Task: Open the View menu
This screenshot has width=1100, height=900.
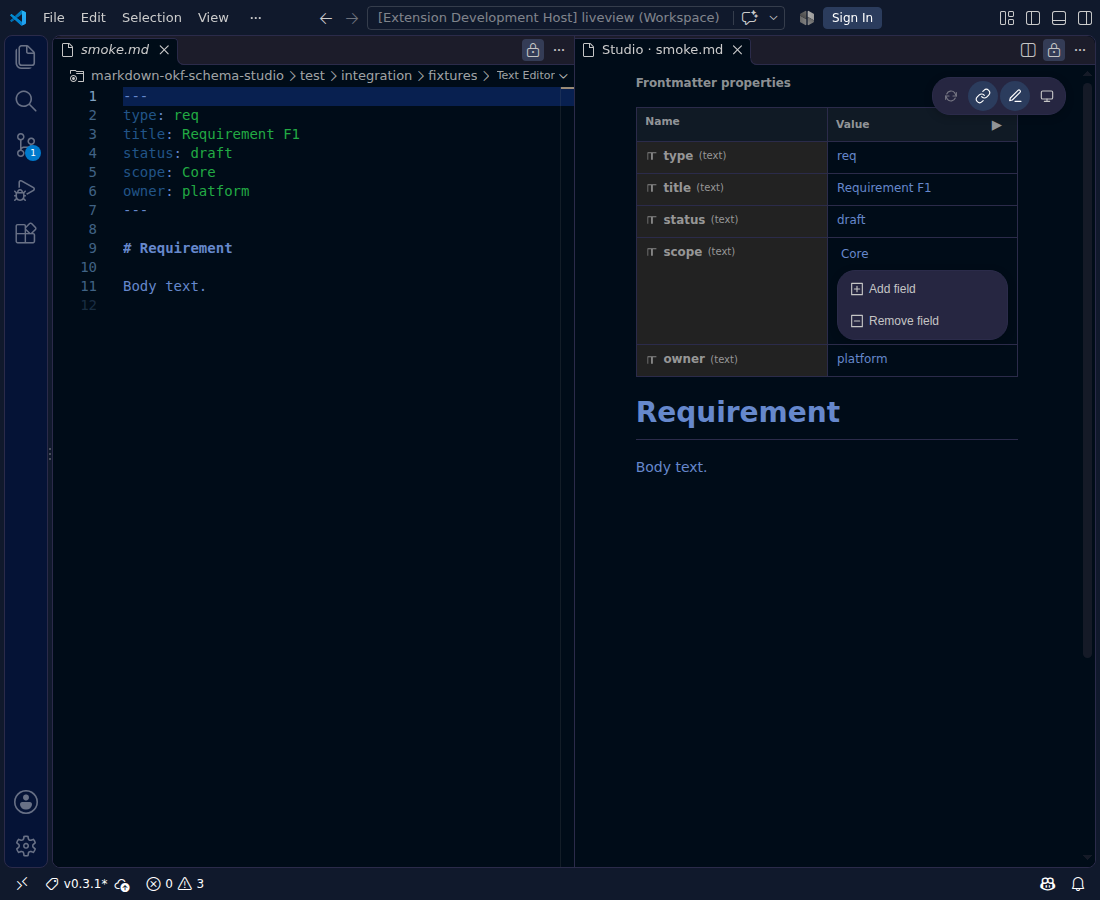Action: point(213,18)
